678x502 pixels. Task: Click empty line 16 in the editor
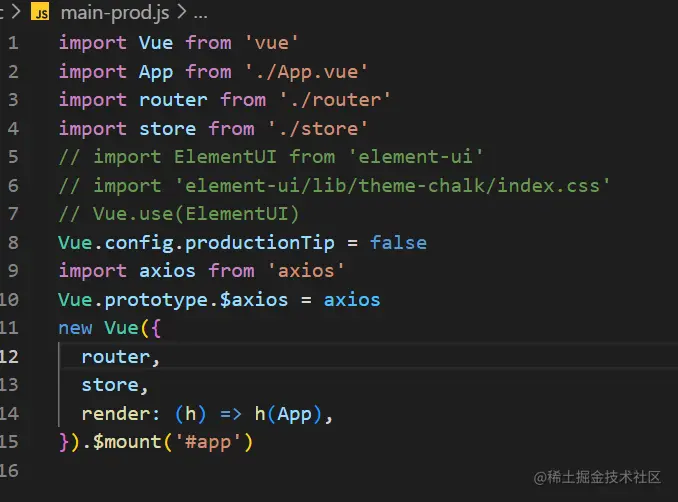pos(346,470)
